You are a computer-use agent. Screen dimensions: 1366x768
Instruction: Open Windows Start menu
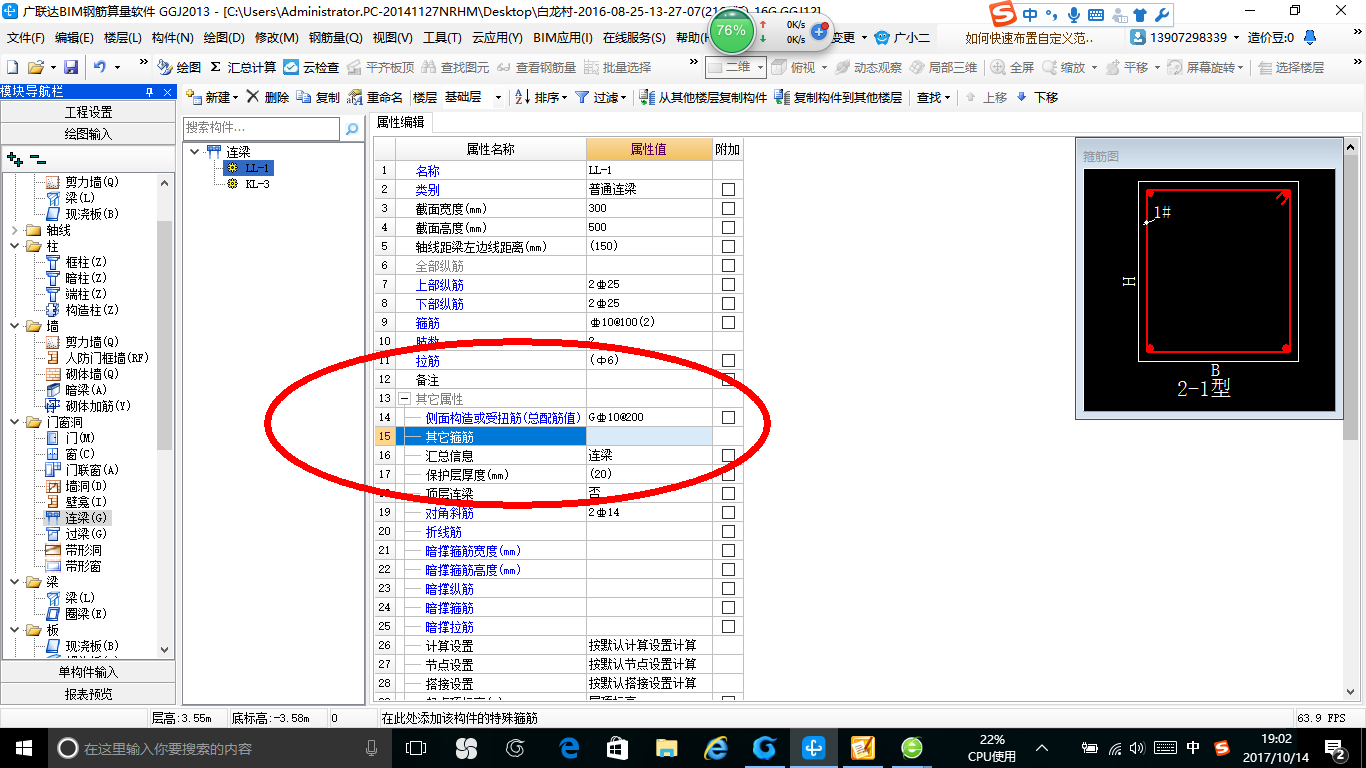click(23, 747)
